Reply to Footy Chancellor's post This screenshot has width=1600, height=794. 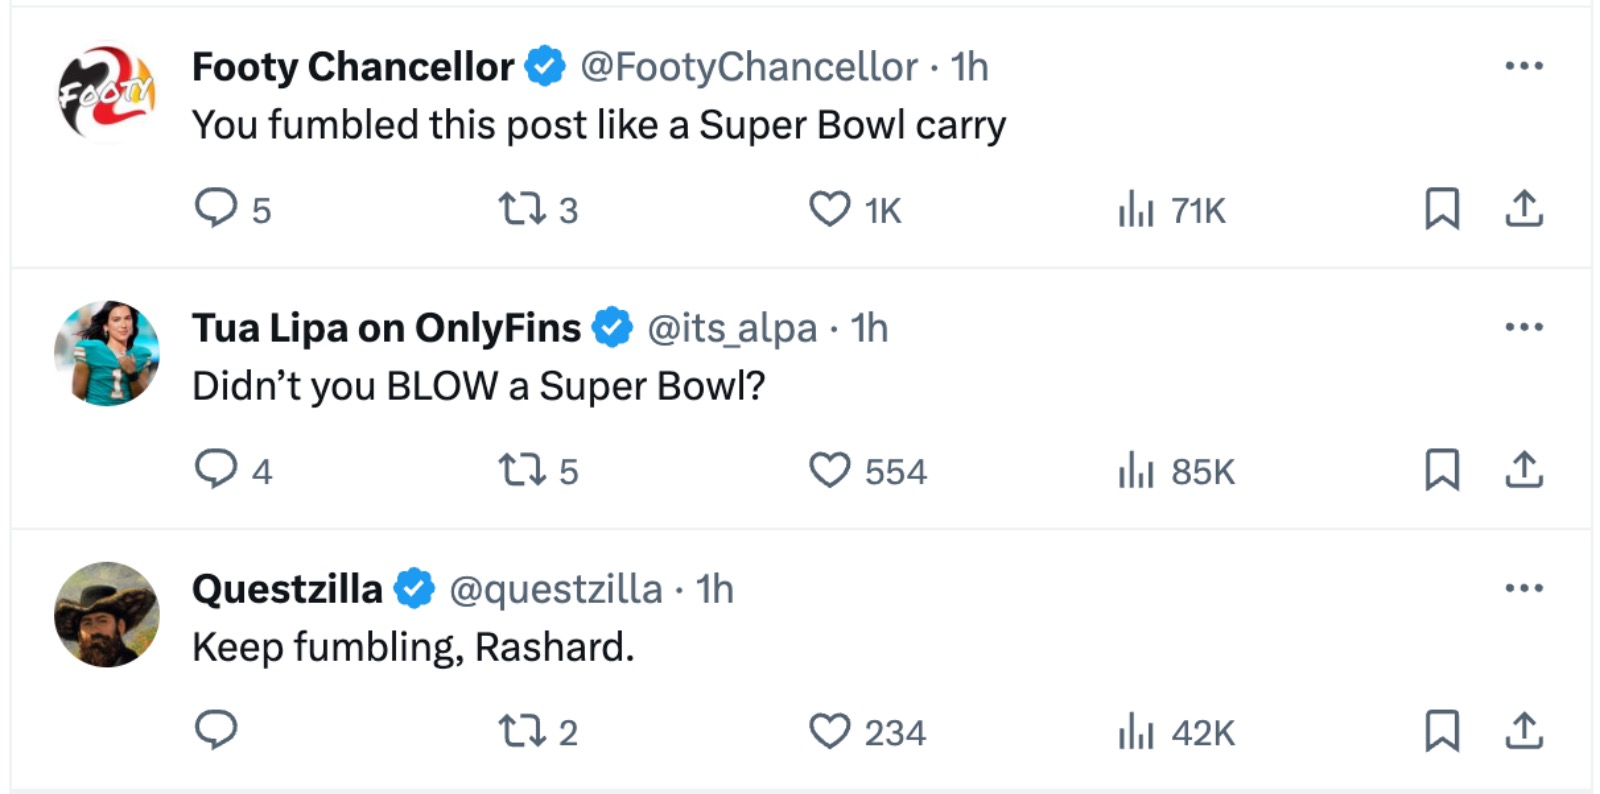coord(216,209)
